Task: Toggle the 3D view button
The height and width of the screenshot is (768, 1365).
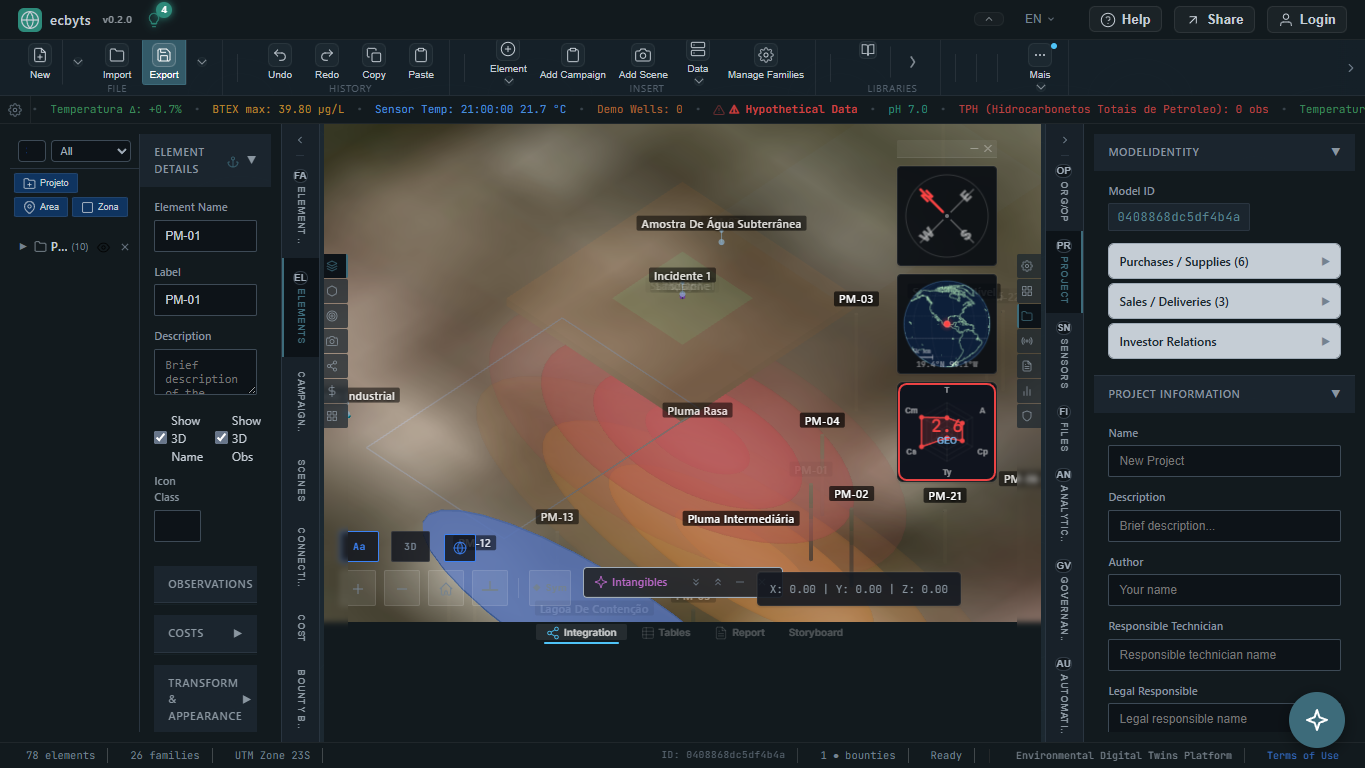Action: click(x=410, y=547)
